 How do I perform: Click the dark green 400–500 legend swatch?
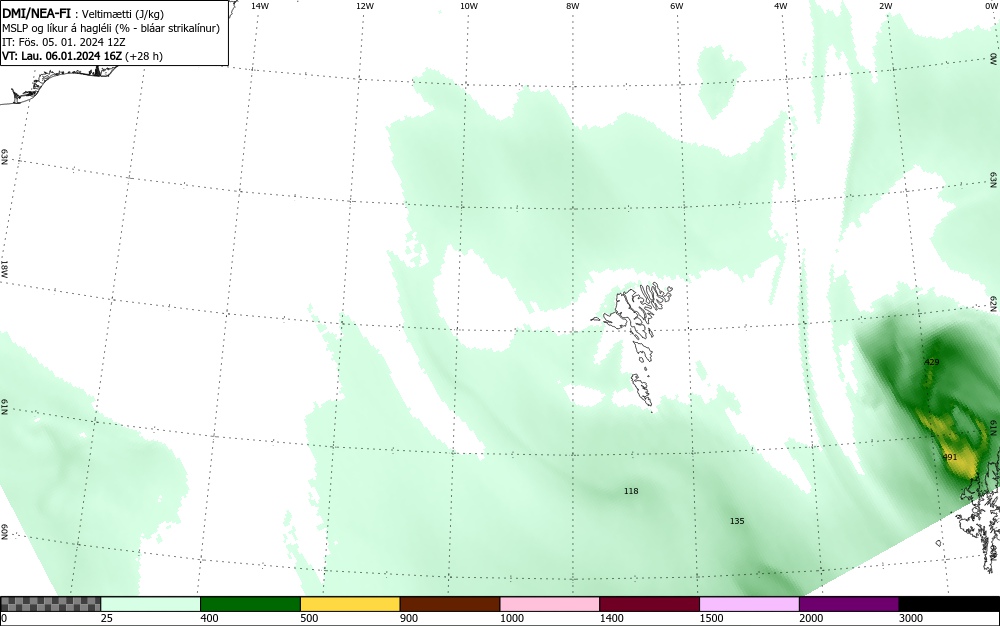250,604
